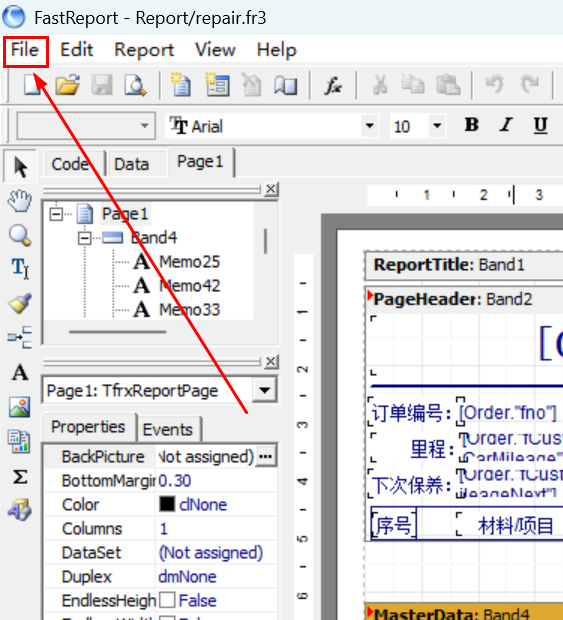Collapse the Band4 tree node
563x620 pixels.
coord(84,238)
